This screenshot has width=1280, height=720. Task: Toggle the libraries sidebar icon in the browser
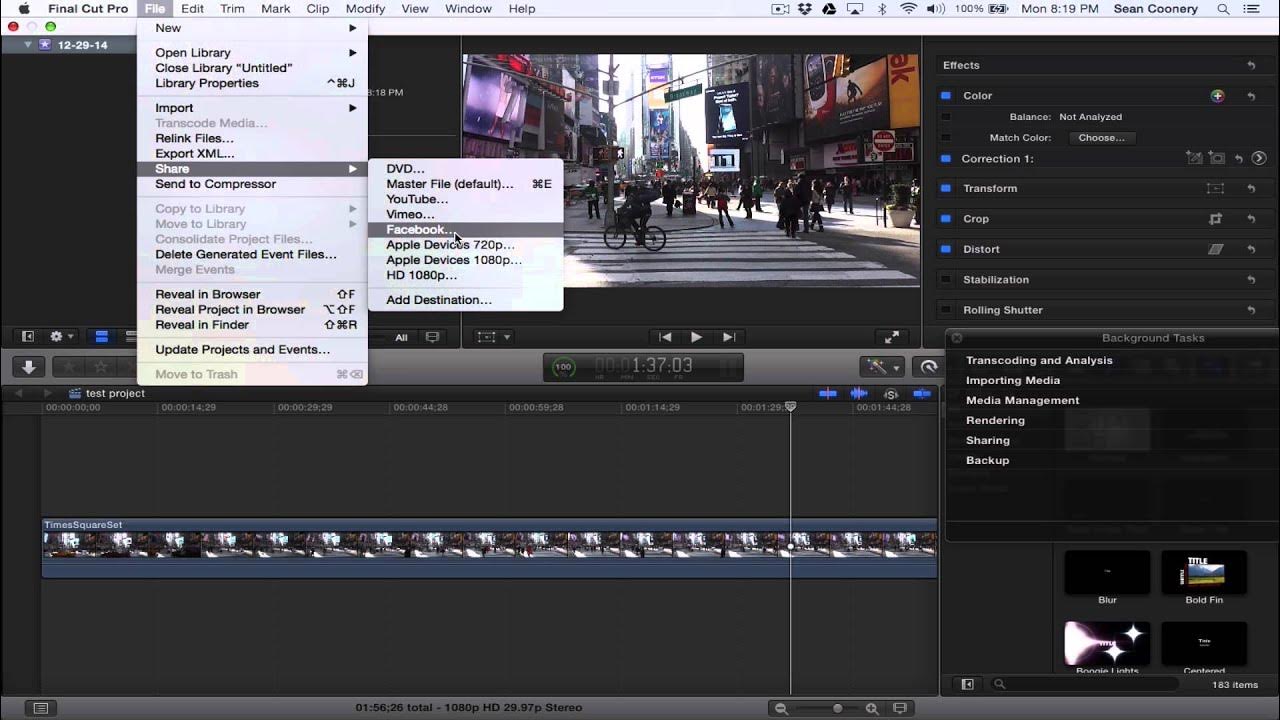click(x=28, y=337)
